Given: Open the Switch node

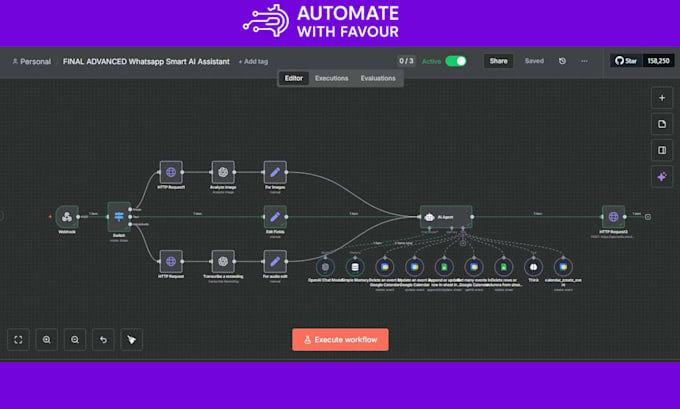Looking at the screenshot, I should pos(119,216).
